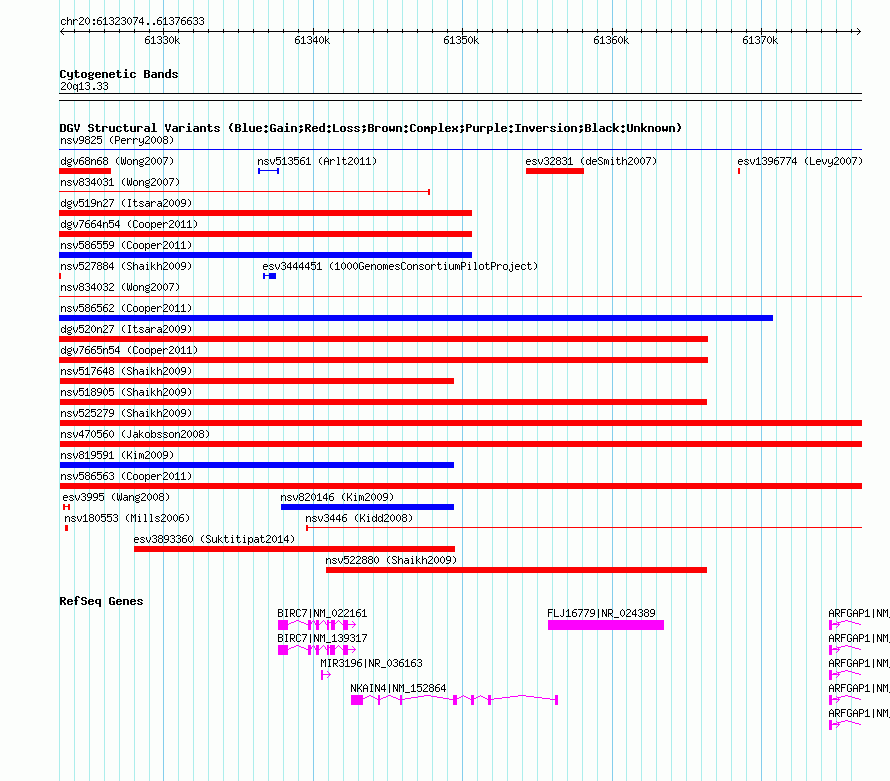Click the 61370k ruler label
The height and width of the screenshot is (781, 890).
761,40
